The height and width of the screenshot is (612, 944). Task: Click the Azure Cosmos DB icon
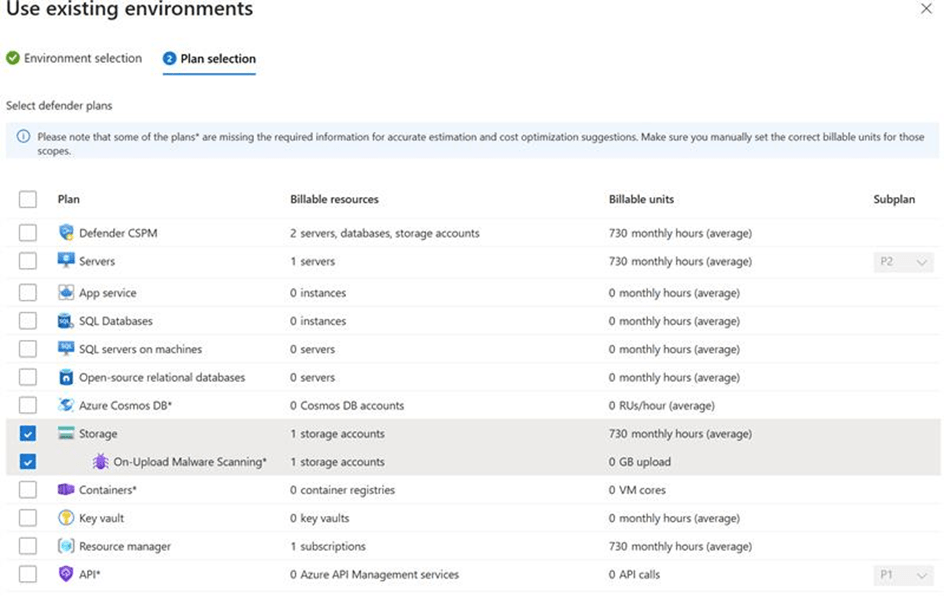coord(66,405)
